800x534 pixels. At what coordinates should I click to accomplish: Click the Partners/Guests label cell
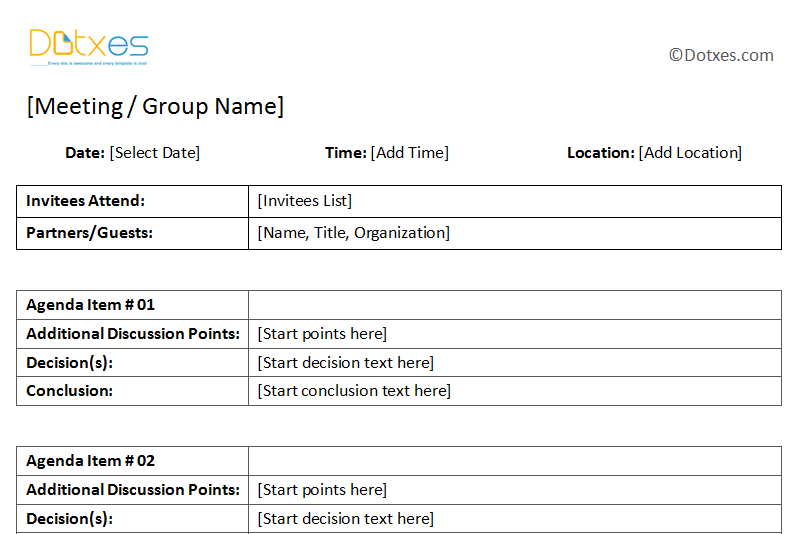click(133, 234)
